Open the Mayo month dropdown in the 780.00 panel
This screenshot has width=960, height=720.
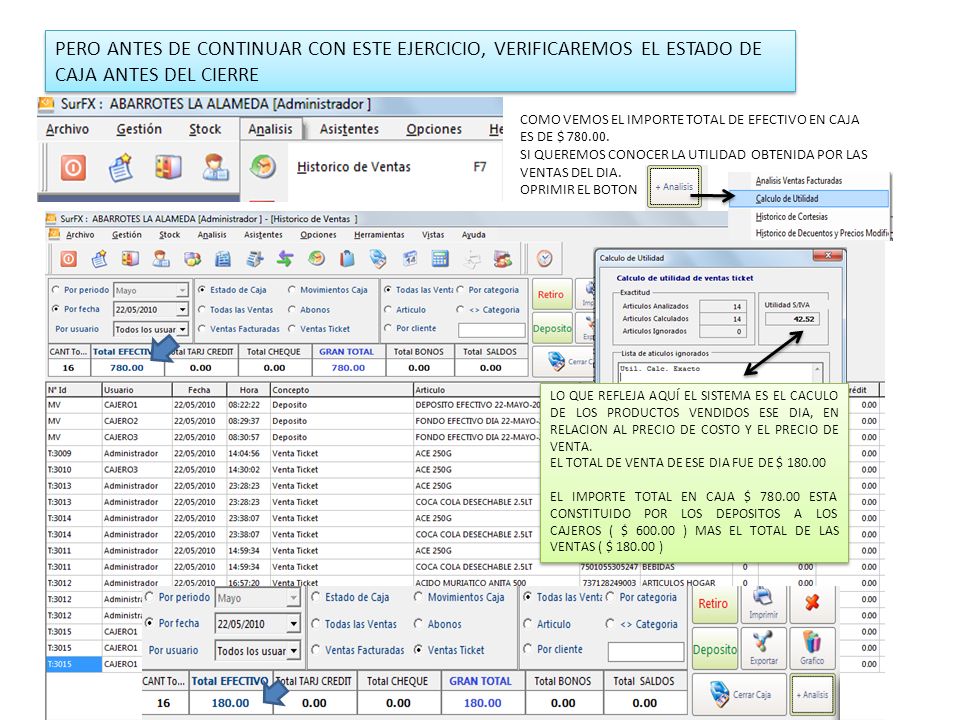pyautogui.click(x=182, y=290)
